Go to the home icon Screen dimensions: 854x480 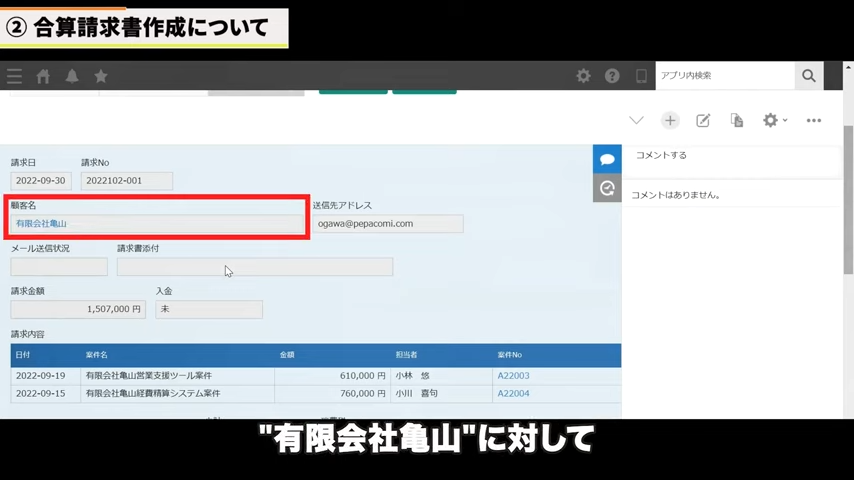[43, 76]
